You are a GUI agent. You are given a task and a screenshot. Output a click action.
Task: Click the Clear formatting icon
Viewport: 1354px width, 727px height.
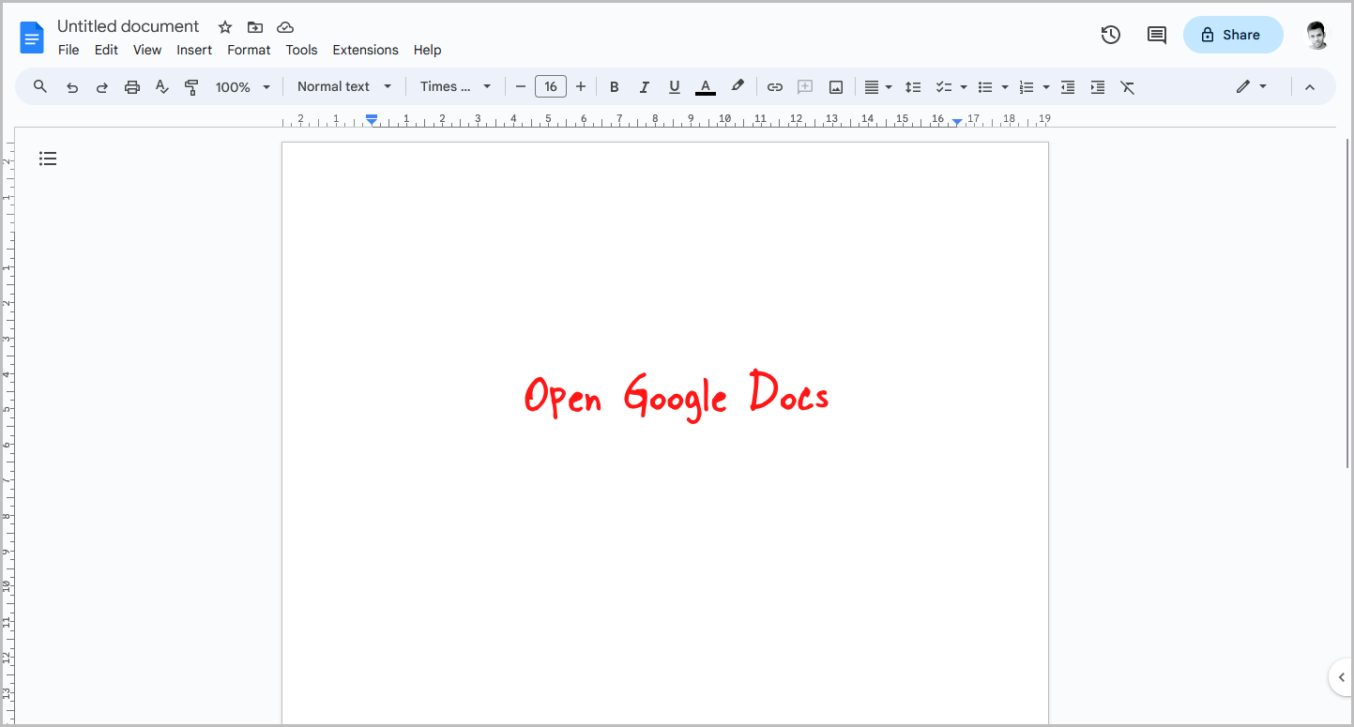[x=1128, y=87]
